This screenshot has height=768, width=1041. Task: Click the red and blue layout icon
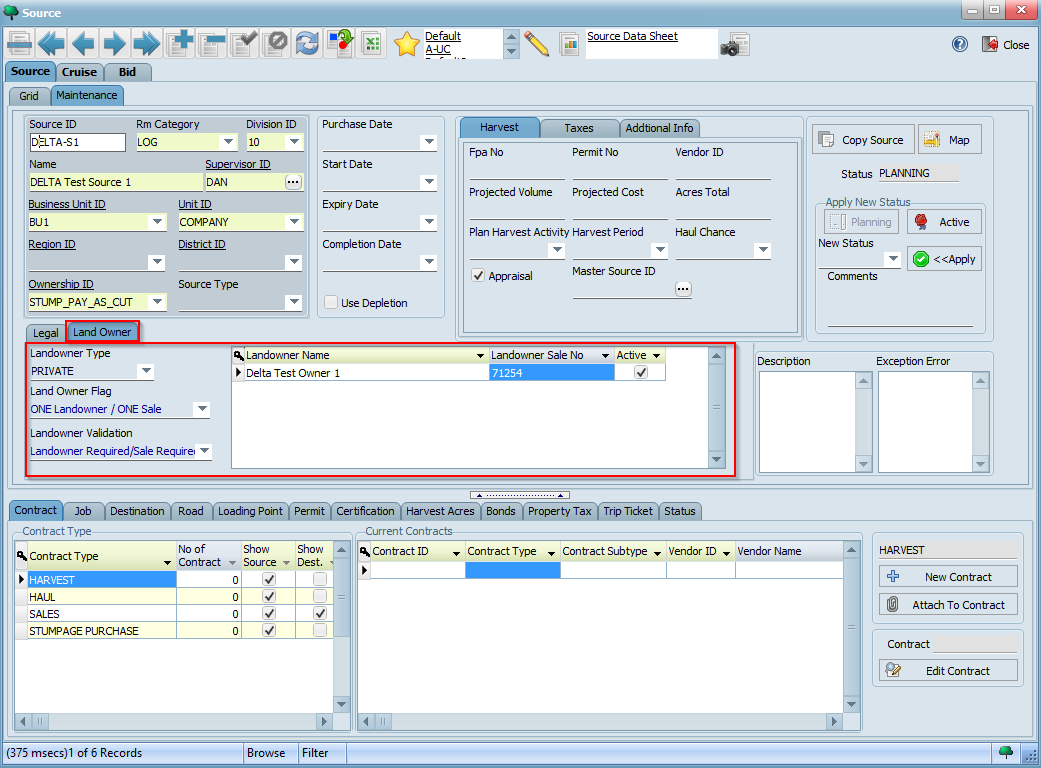click(x=341, y=44)
